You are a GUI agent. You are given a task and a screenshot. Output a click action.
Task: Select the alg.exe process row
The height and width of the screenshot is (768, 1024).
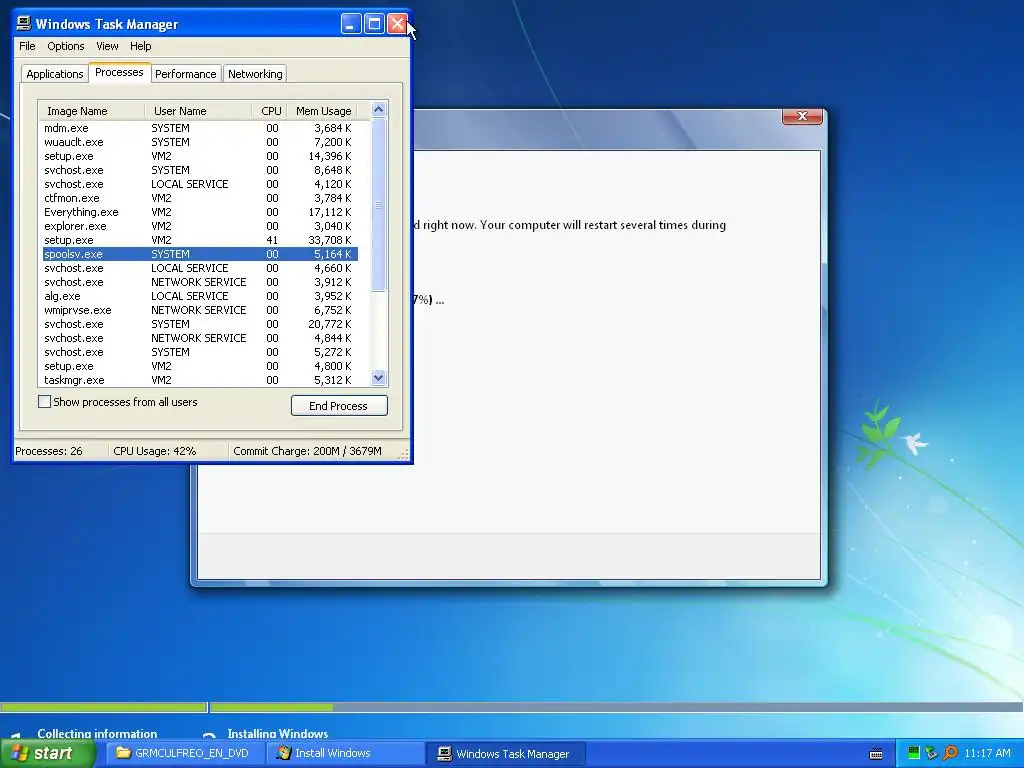click(x=200, y=296)
